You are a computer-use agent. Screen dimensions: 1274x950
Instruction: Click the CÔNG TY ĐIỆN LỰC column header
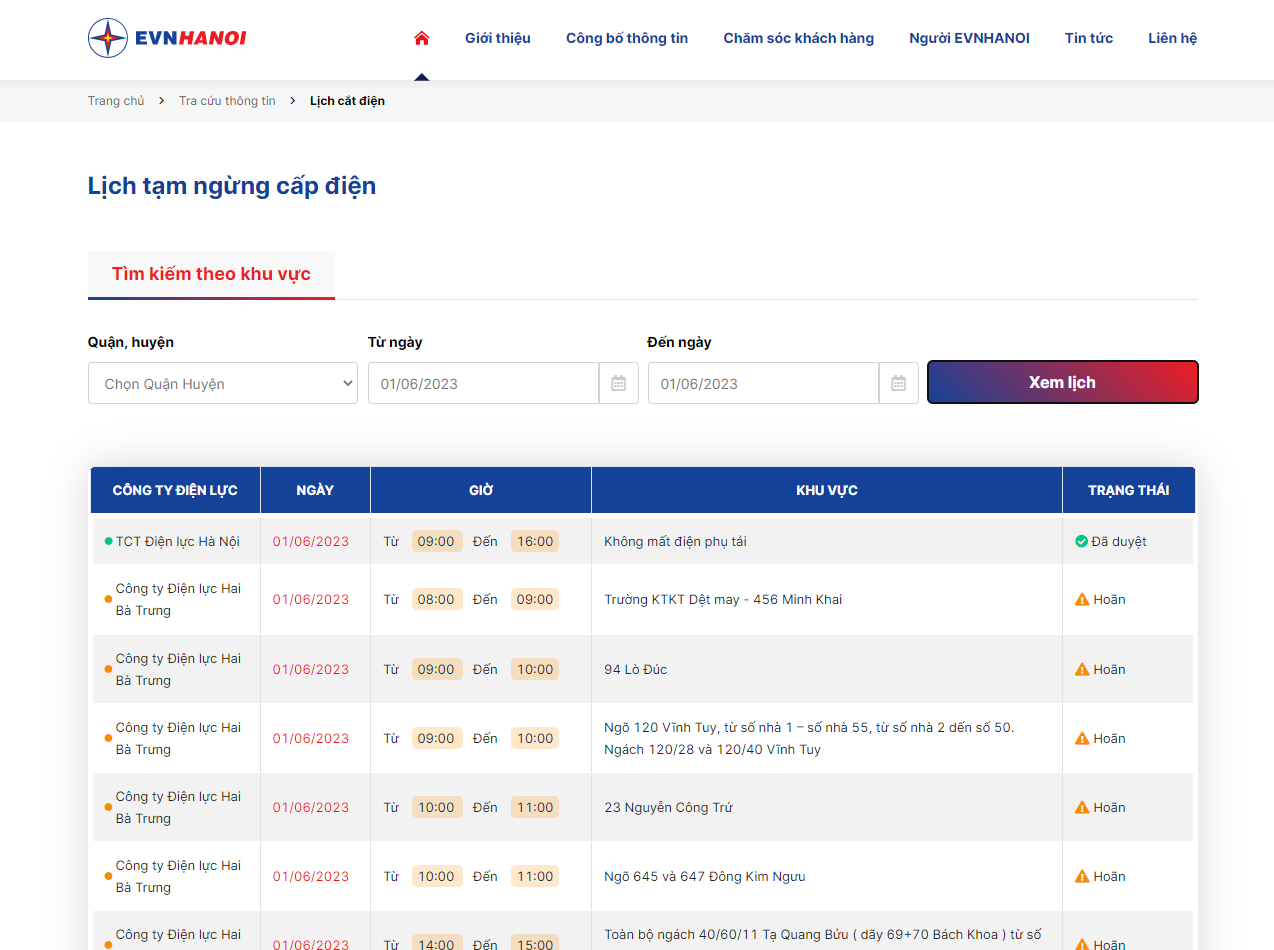175,490
